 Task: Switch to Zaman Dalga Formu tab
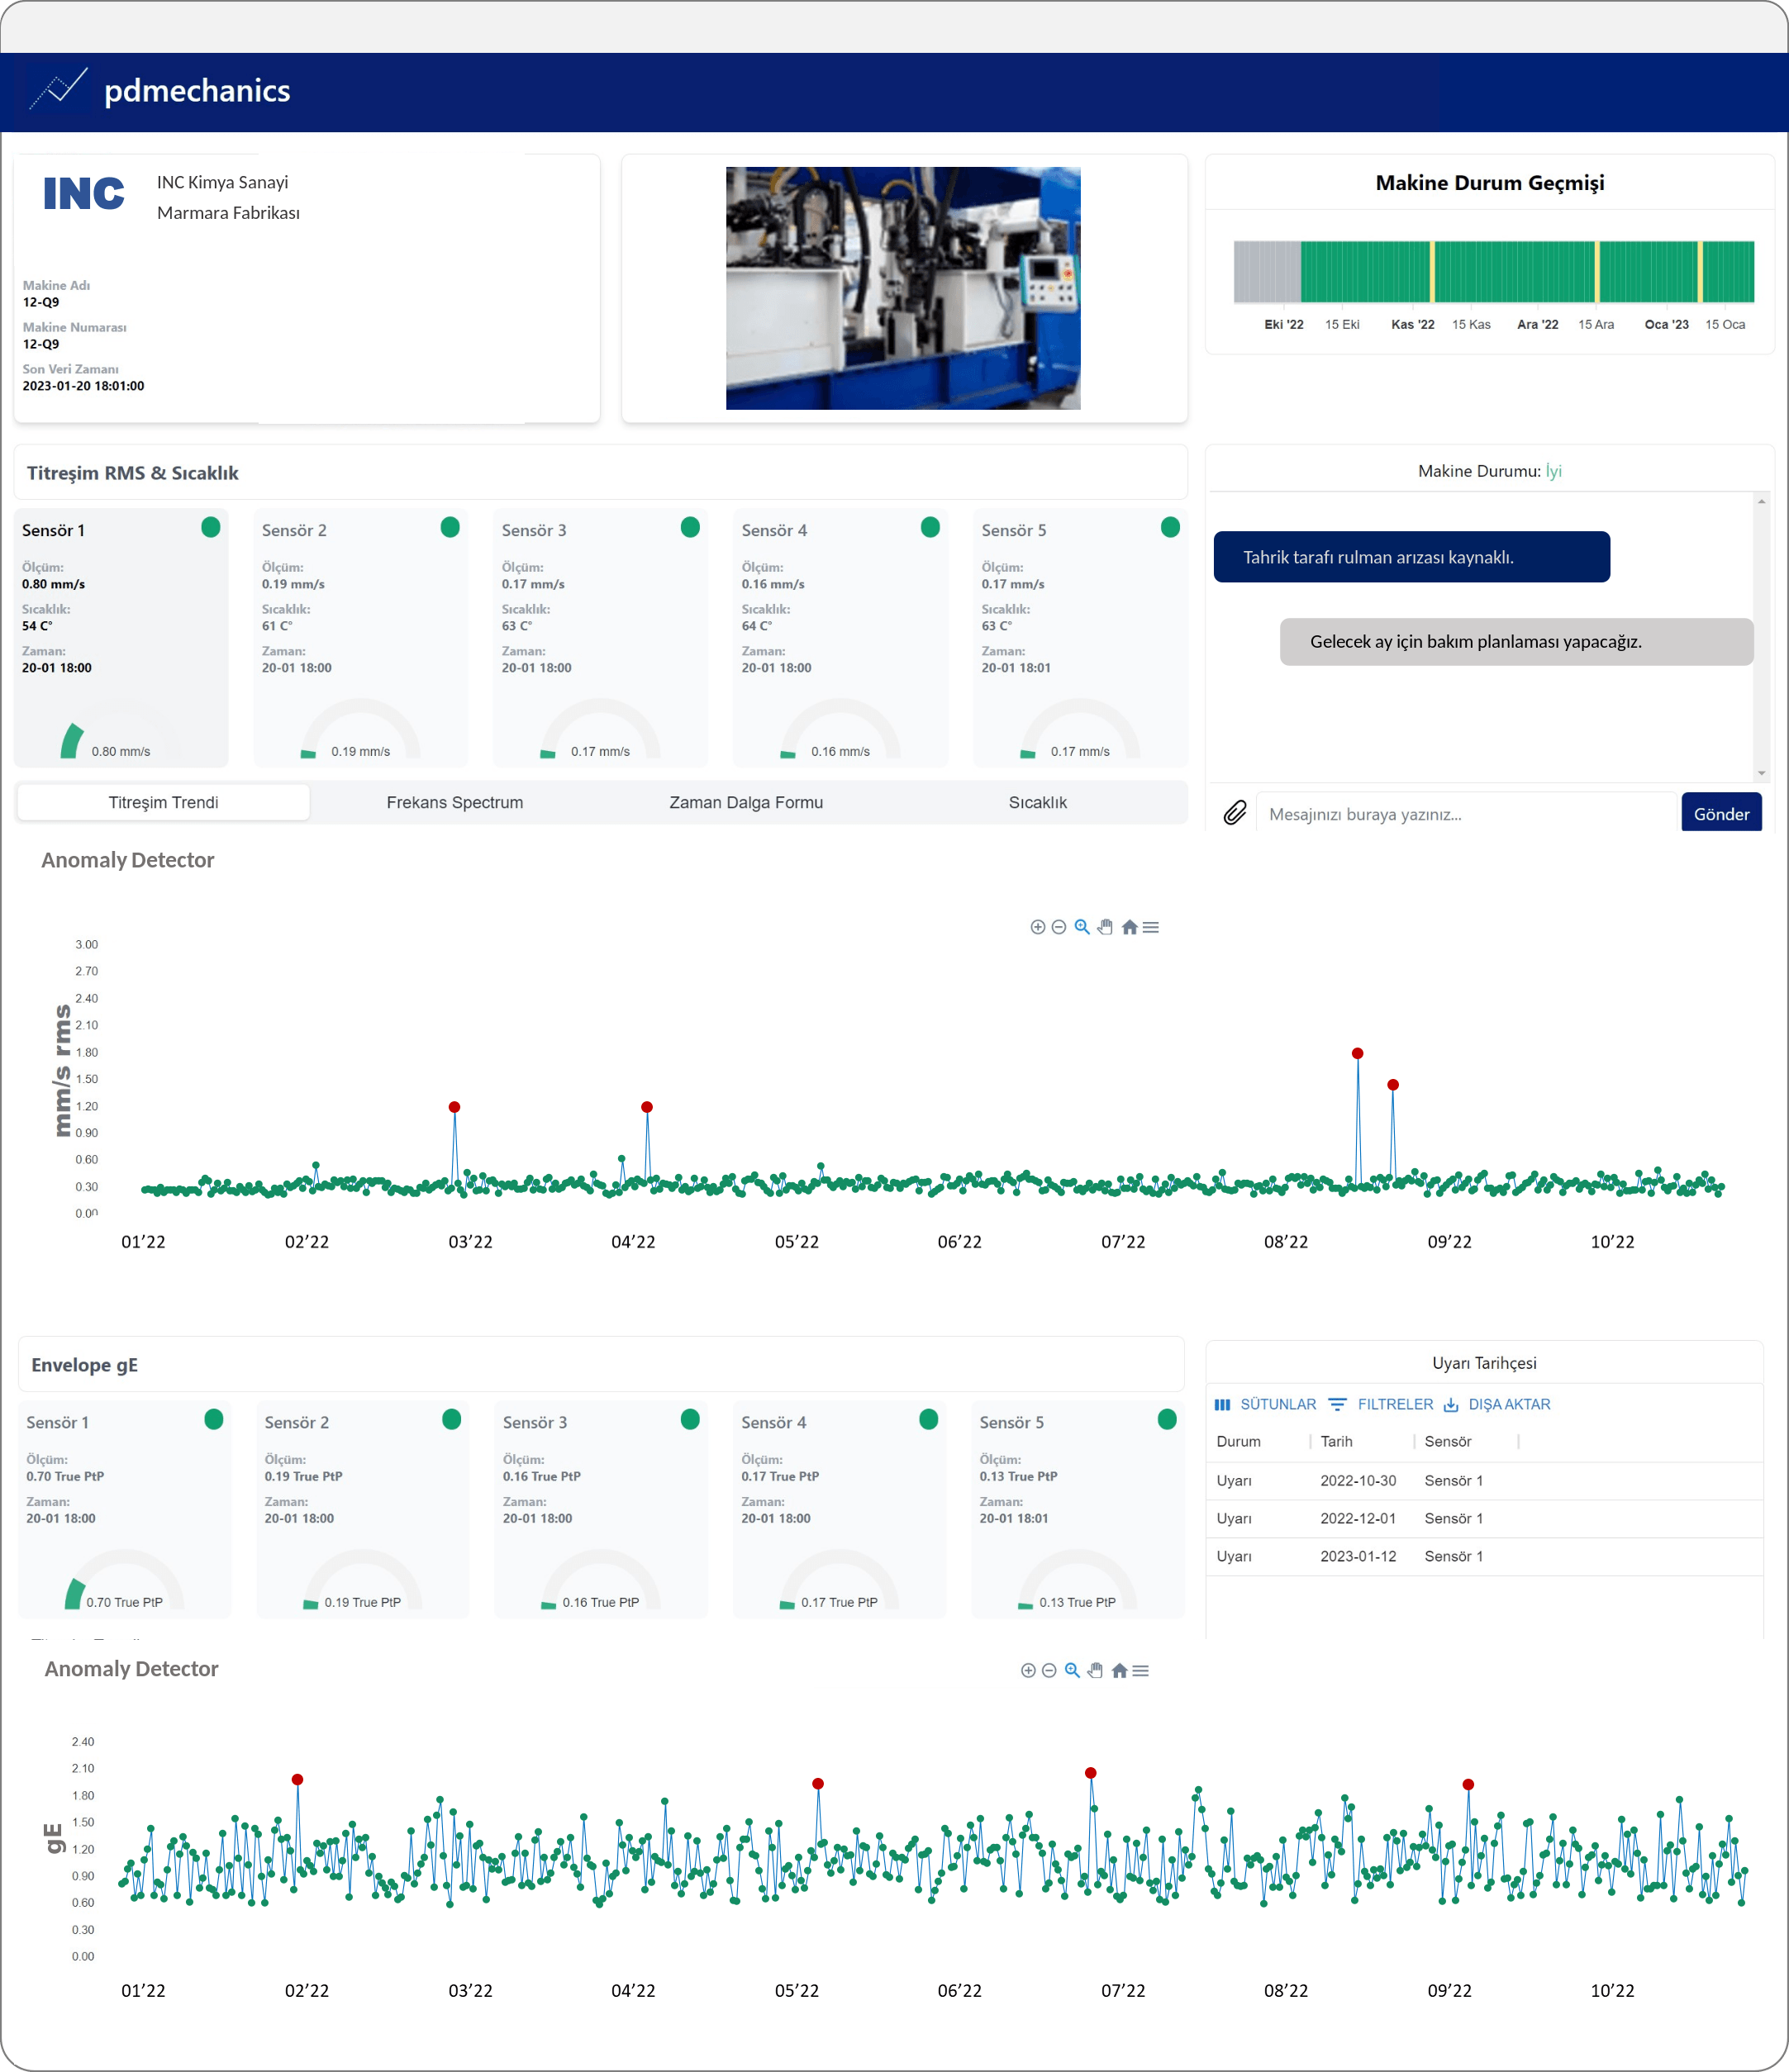[746, 802]
